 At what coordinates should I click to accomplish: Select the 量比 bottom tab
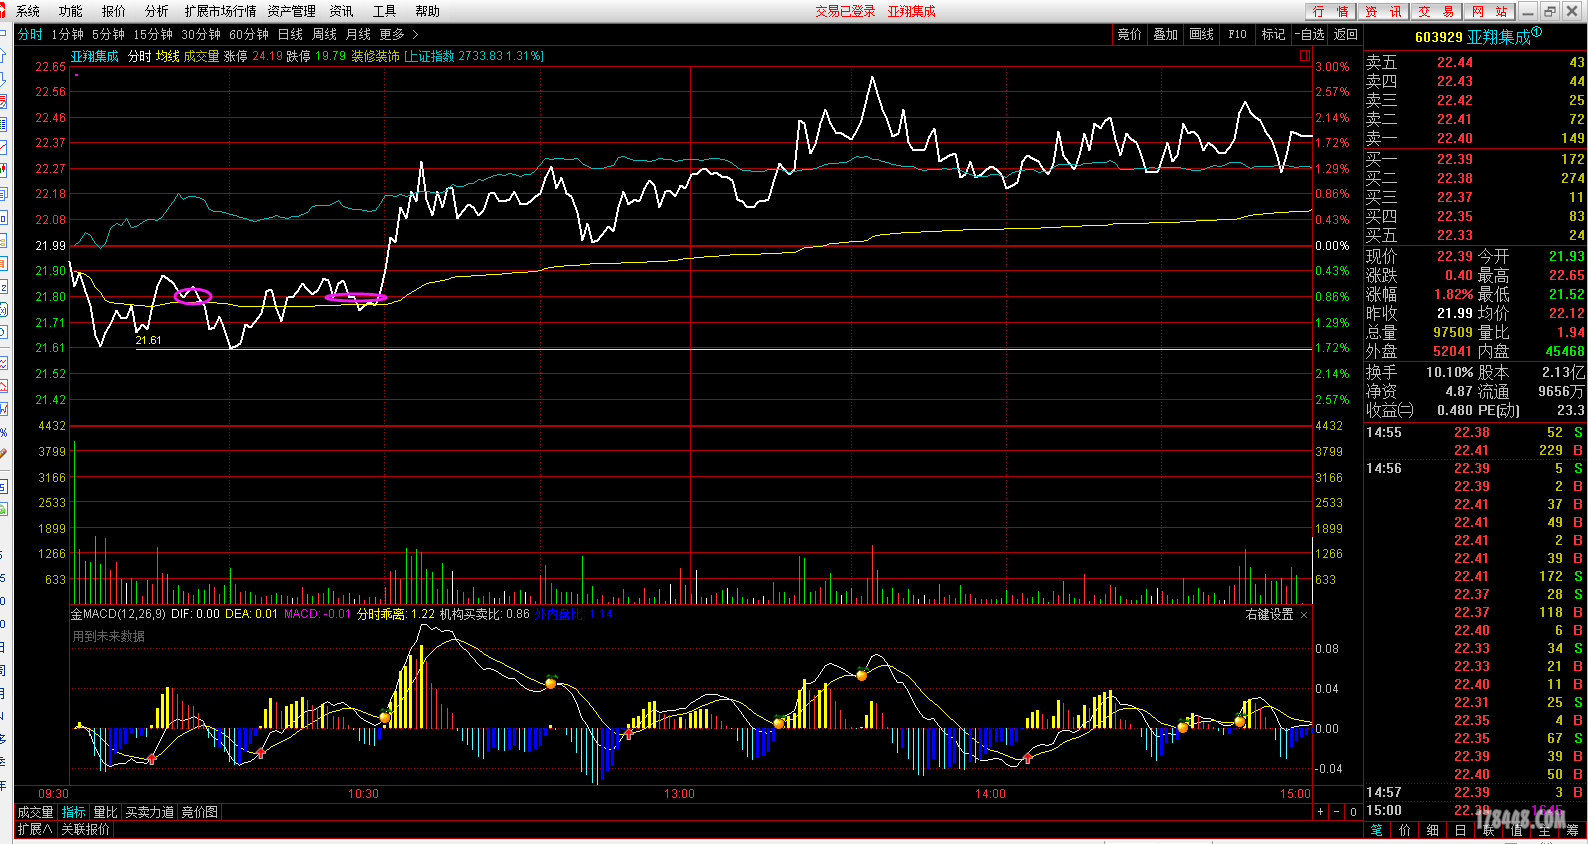pyautogui.click(x=105, y=812)
